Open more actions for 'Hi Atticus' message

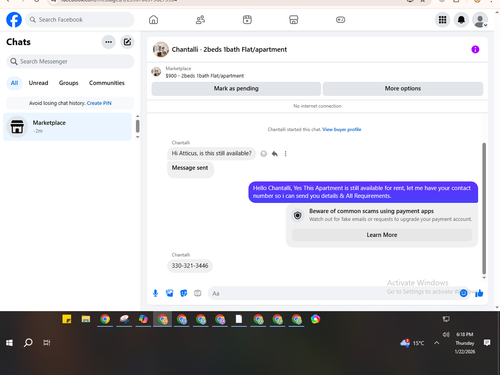(x=285, y=154)
